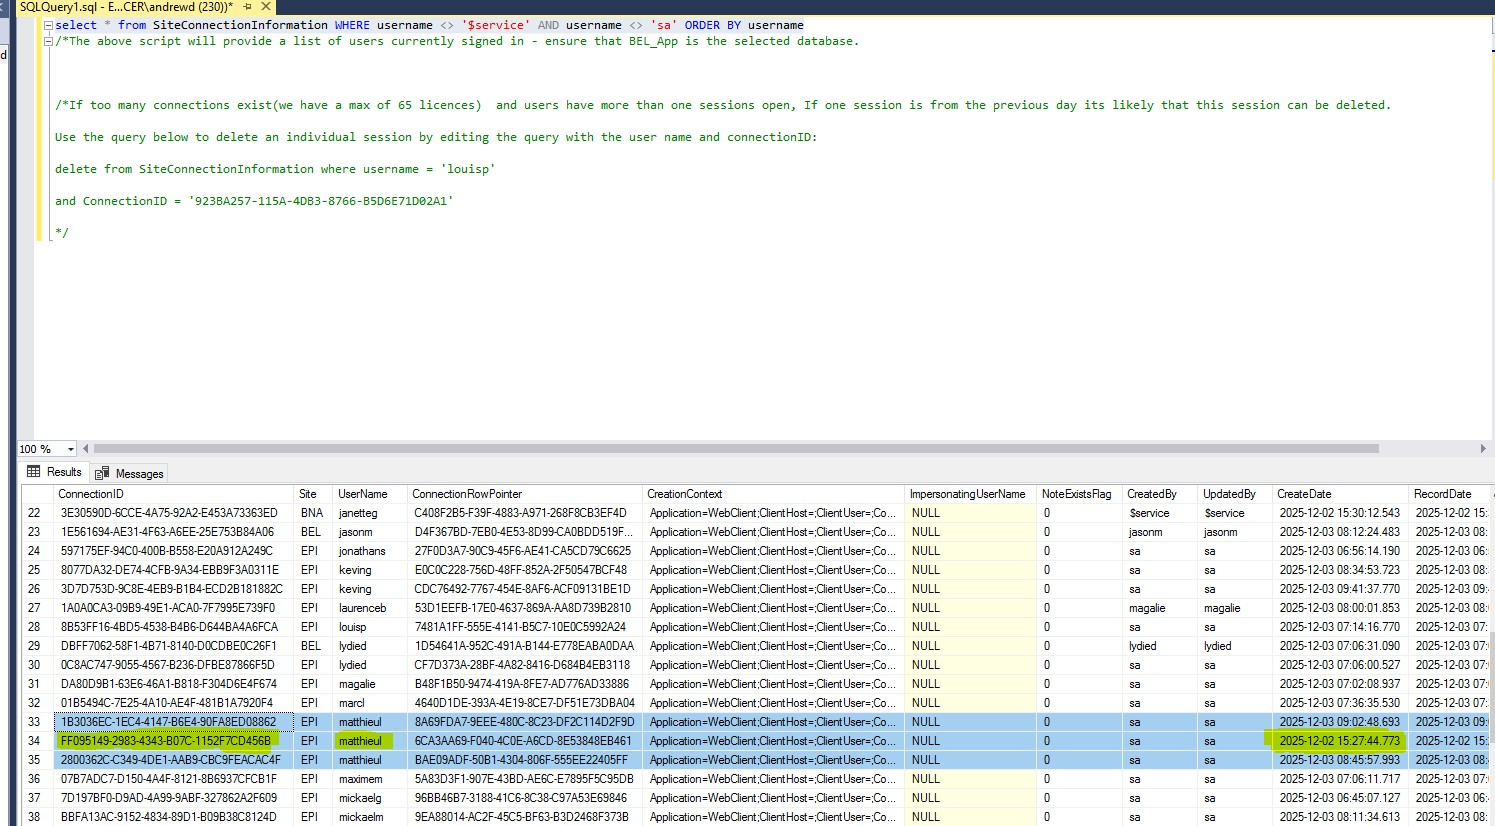Screen dimensions: 1495x826
Task: Open the Messages tab
Action: click(x=130, y=473)
